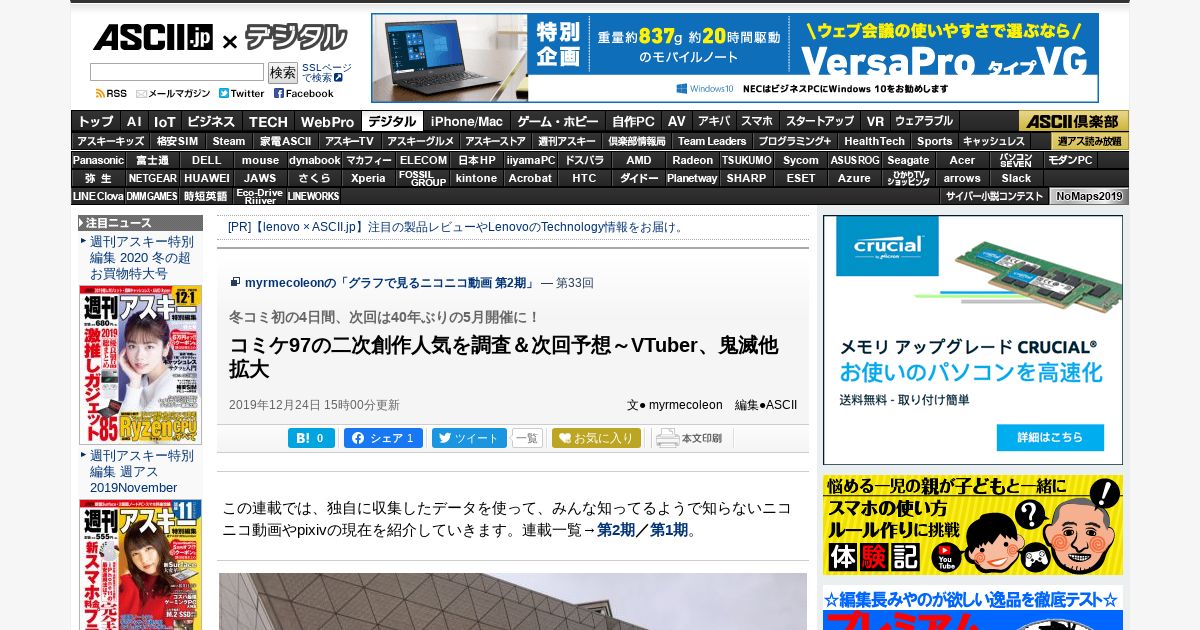This screenshot has width=1200, height=630.
Task: Open the Xperia brand link
Action: click(x=369, y=178)
